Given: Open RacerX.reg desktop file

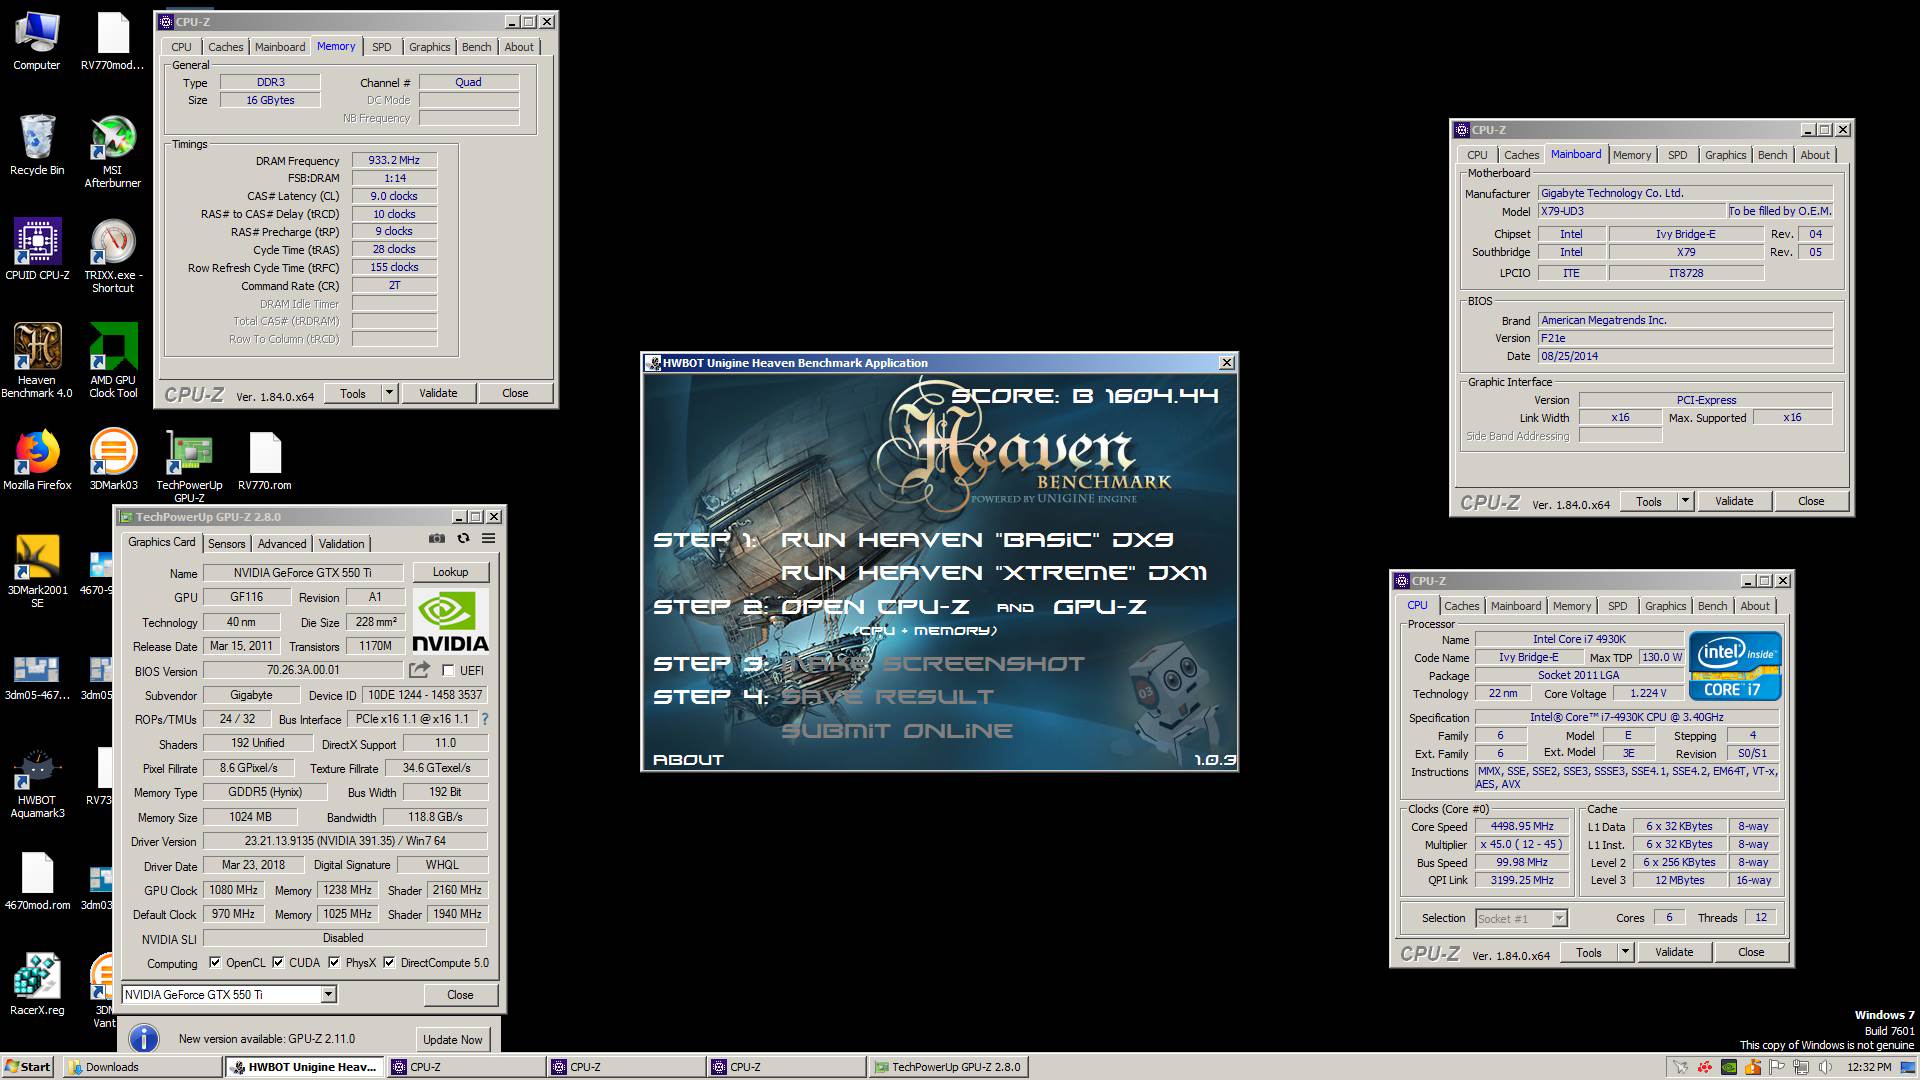Looking at the screenshot, I should click(37, 985).
